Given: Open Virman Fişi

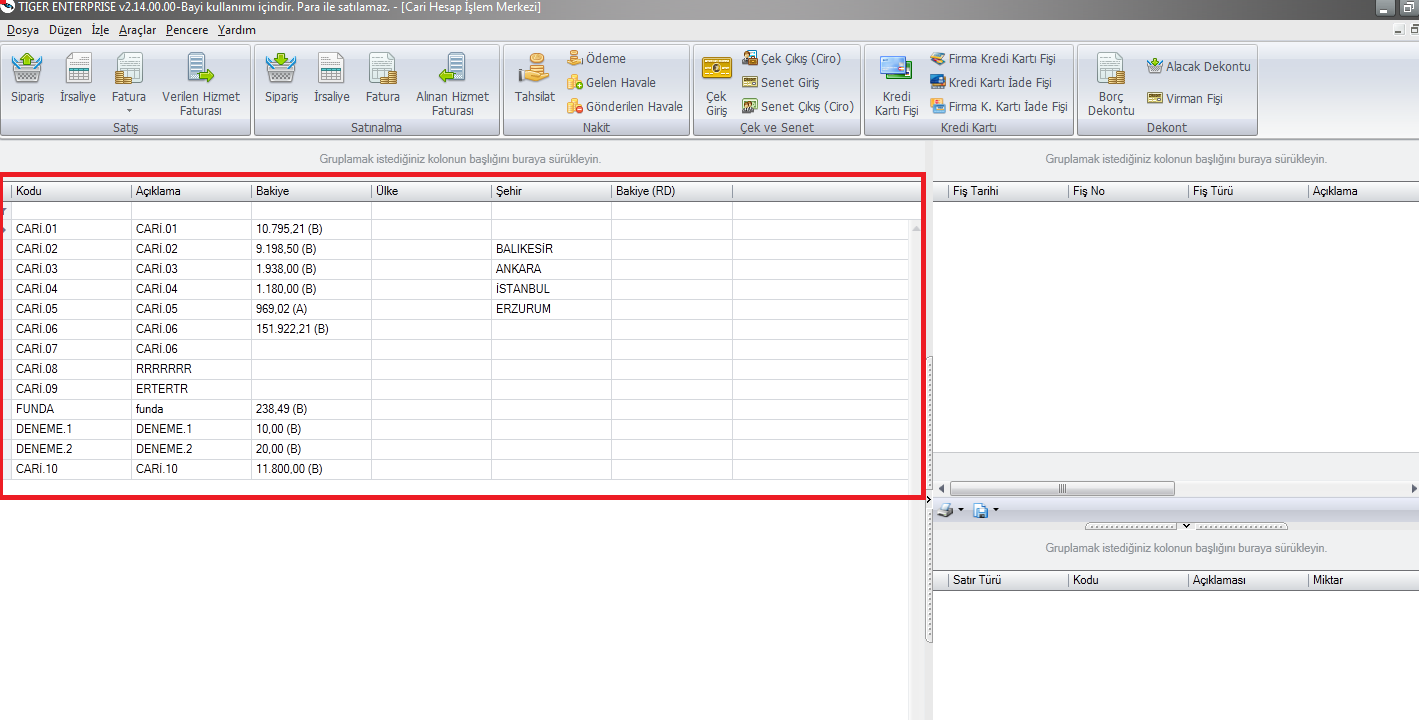Looking at the screenshot, I should pos(1185,99).
